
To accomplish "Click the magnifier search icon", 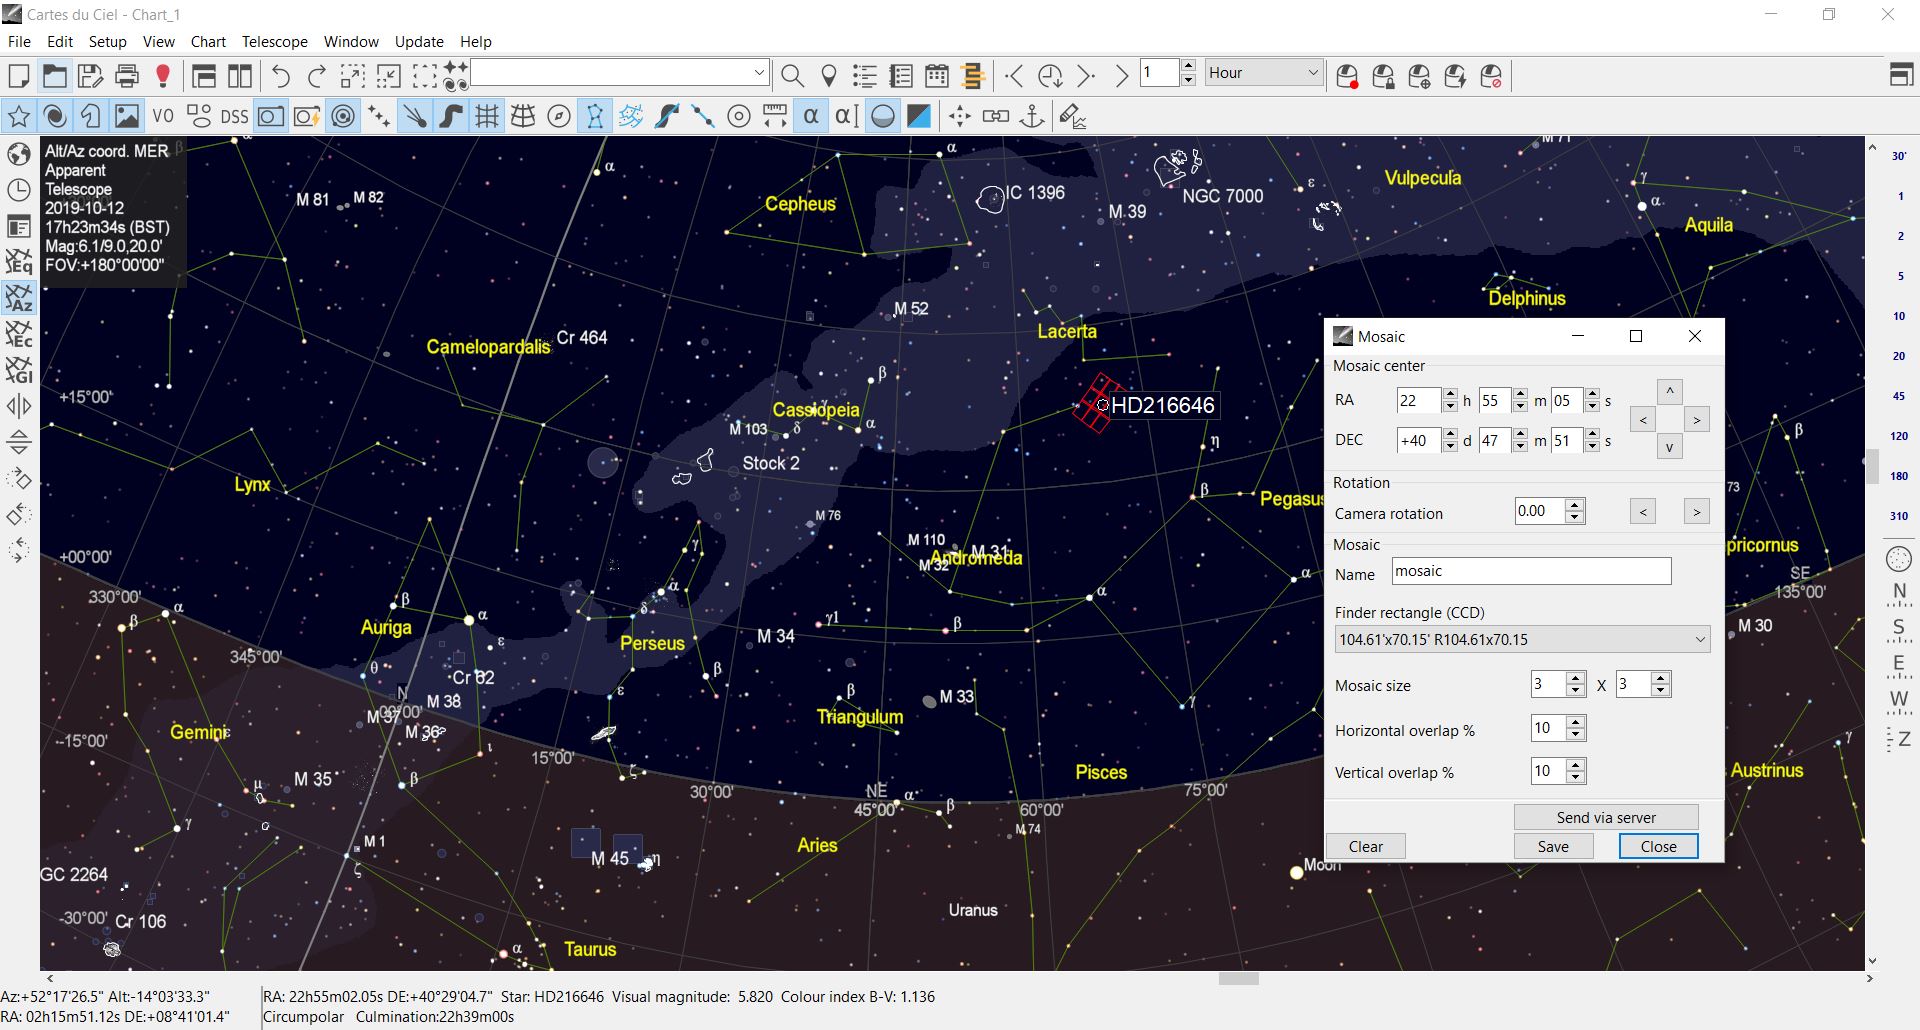I will (792, 76).
